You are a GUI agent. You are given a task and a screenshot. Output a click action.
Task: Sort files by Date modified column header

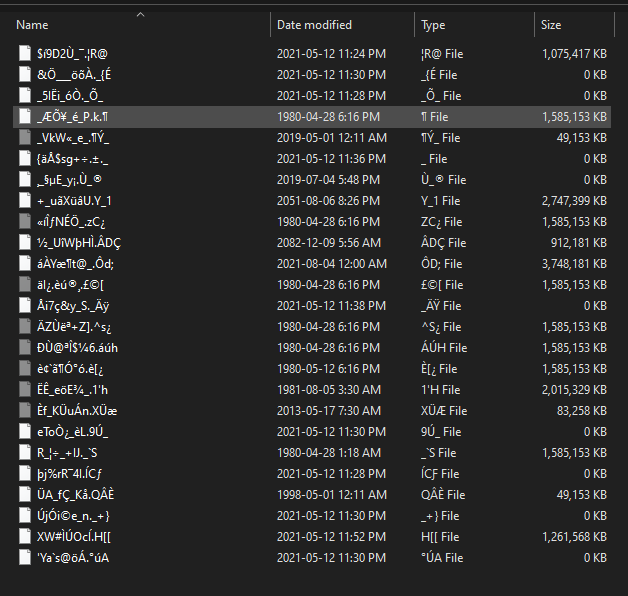(x=314, y=25)
